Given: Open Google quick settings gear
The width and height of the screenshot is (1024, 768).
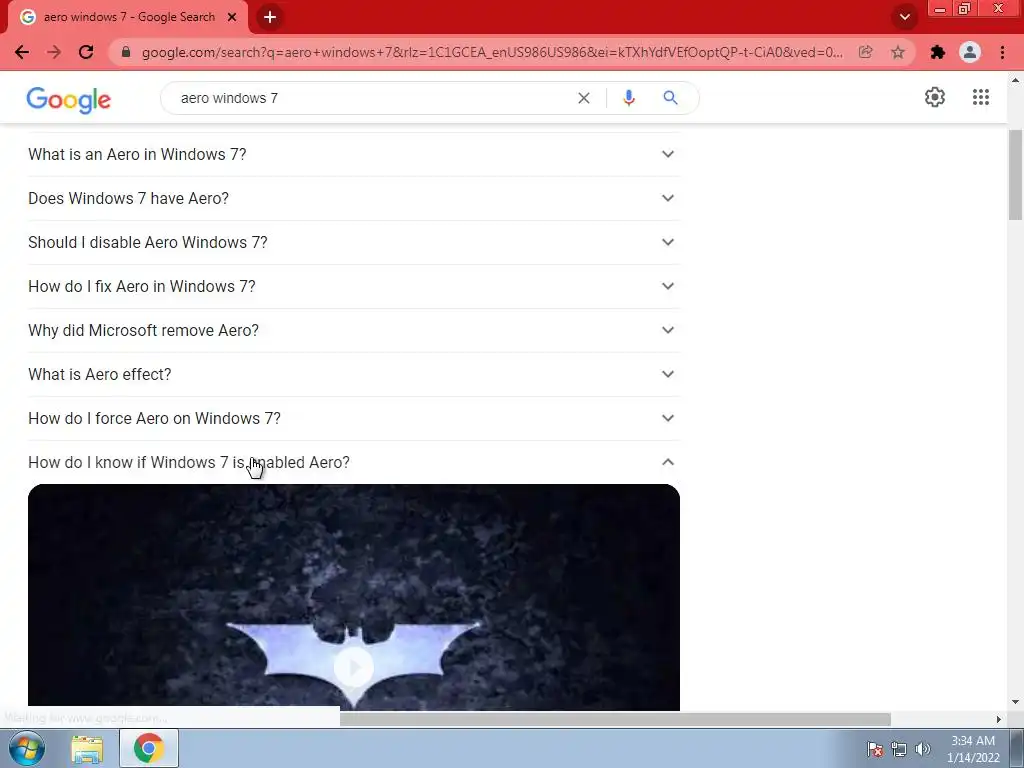Looking at the screenshot, I should [x=935, y=97].
